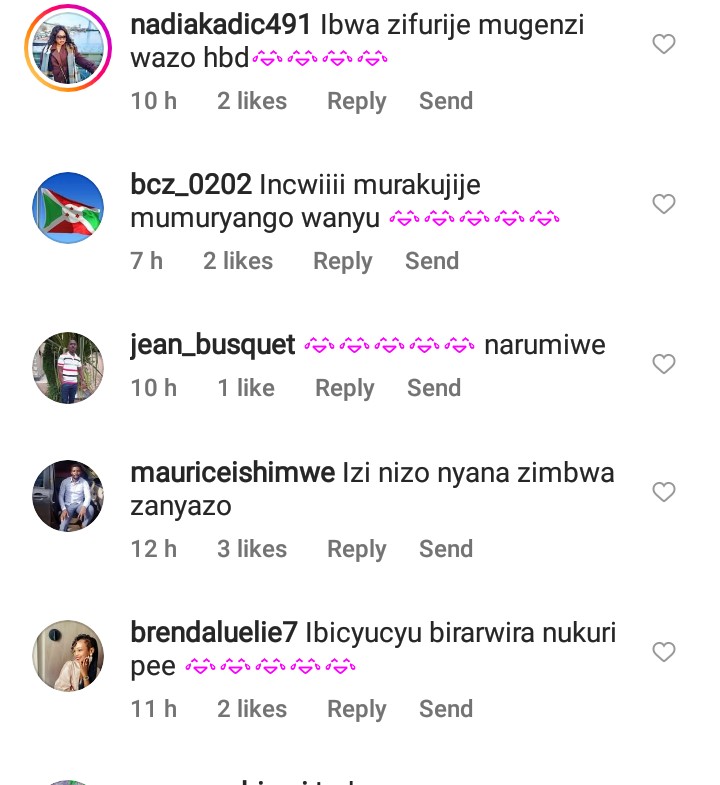Reply to bcz_0202's comment

[343, 261]
